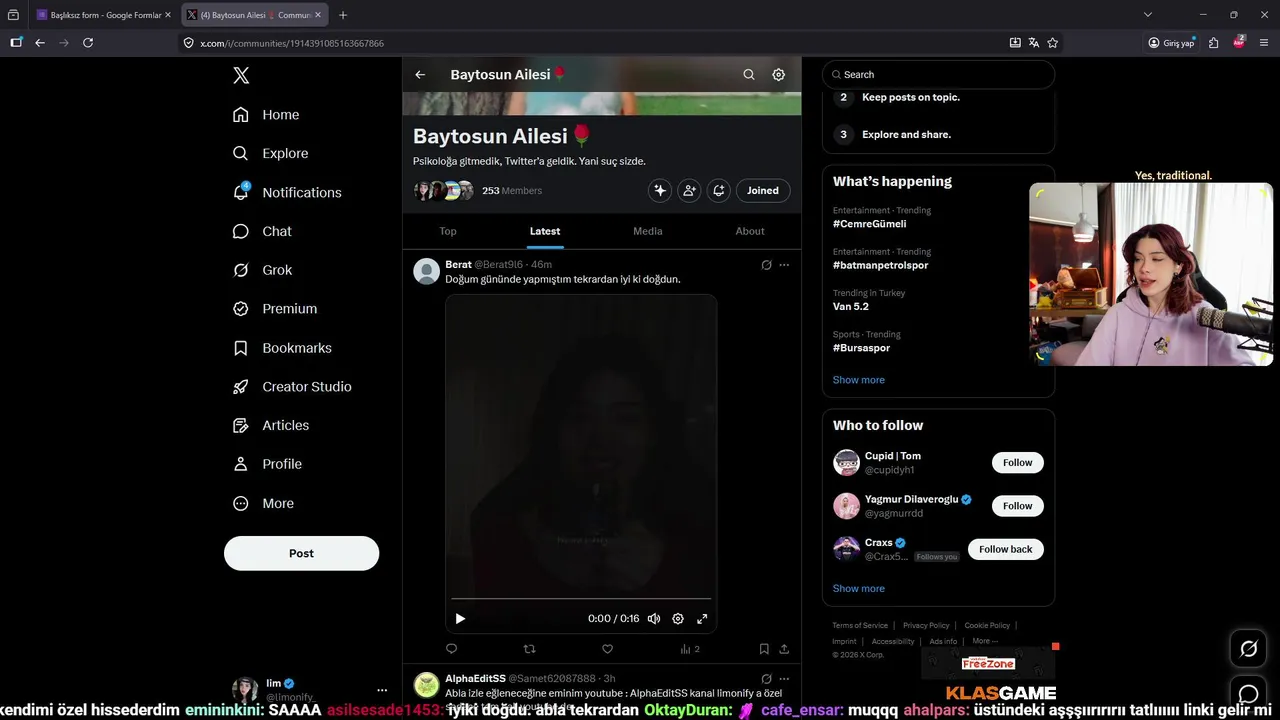The width and height of the screenshot is (1280, 720).
Task: Click the Search input field
Action: pos(938,75)
